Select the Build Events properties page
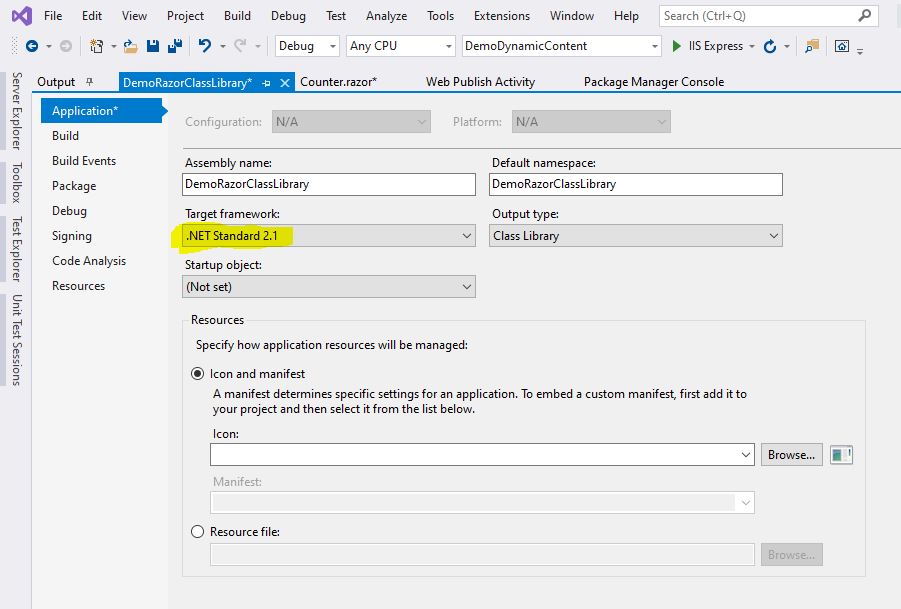Screen dimensions: 901x609 point(84,161)
